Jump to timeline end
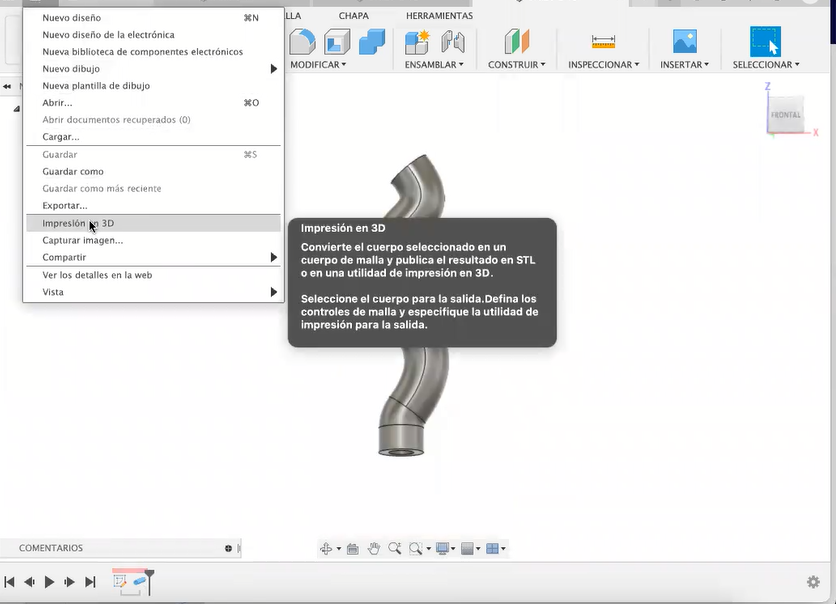 pyautogui.click(x=90, y=582)
